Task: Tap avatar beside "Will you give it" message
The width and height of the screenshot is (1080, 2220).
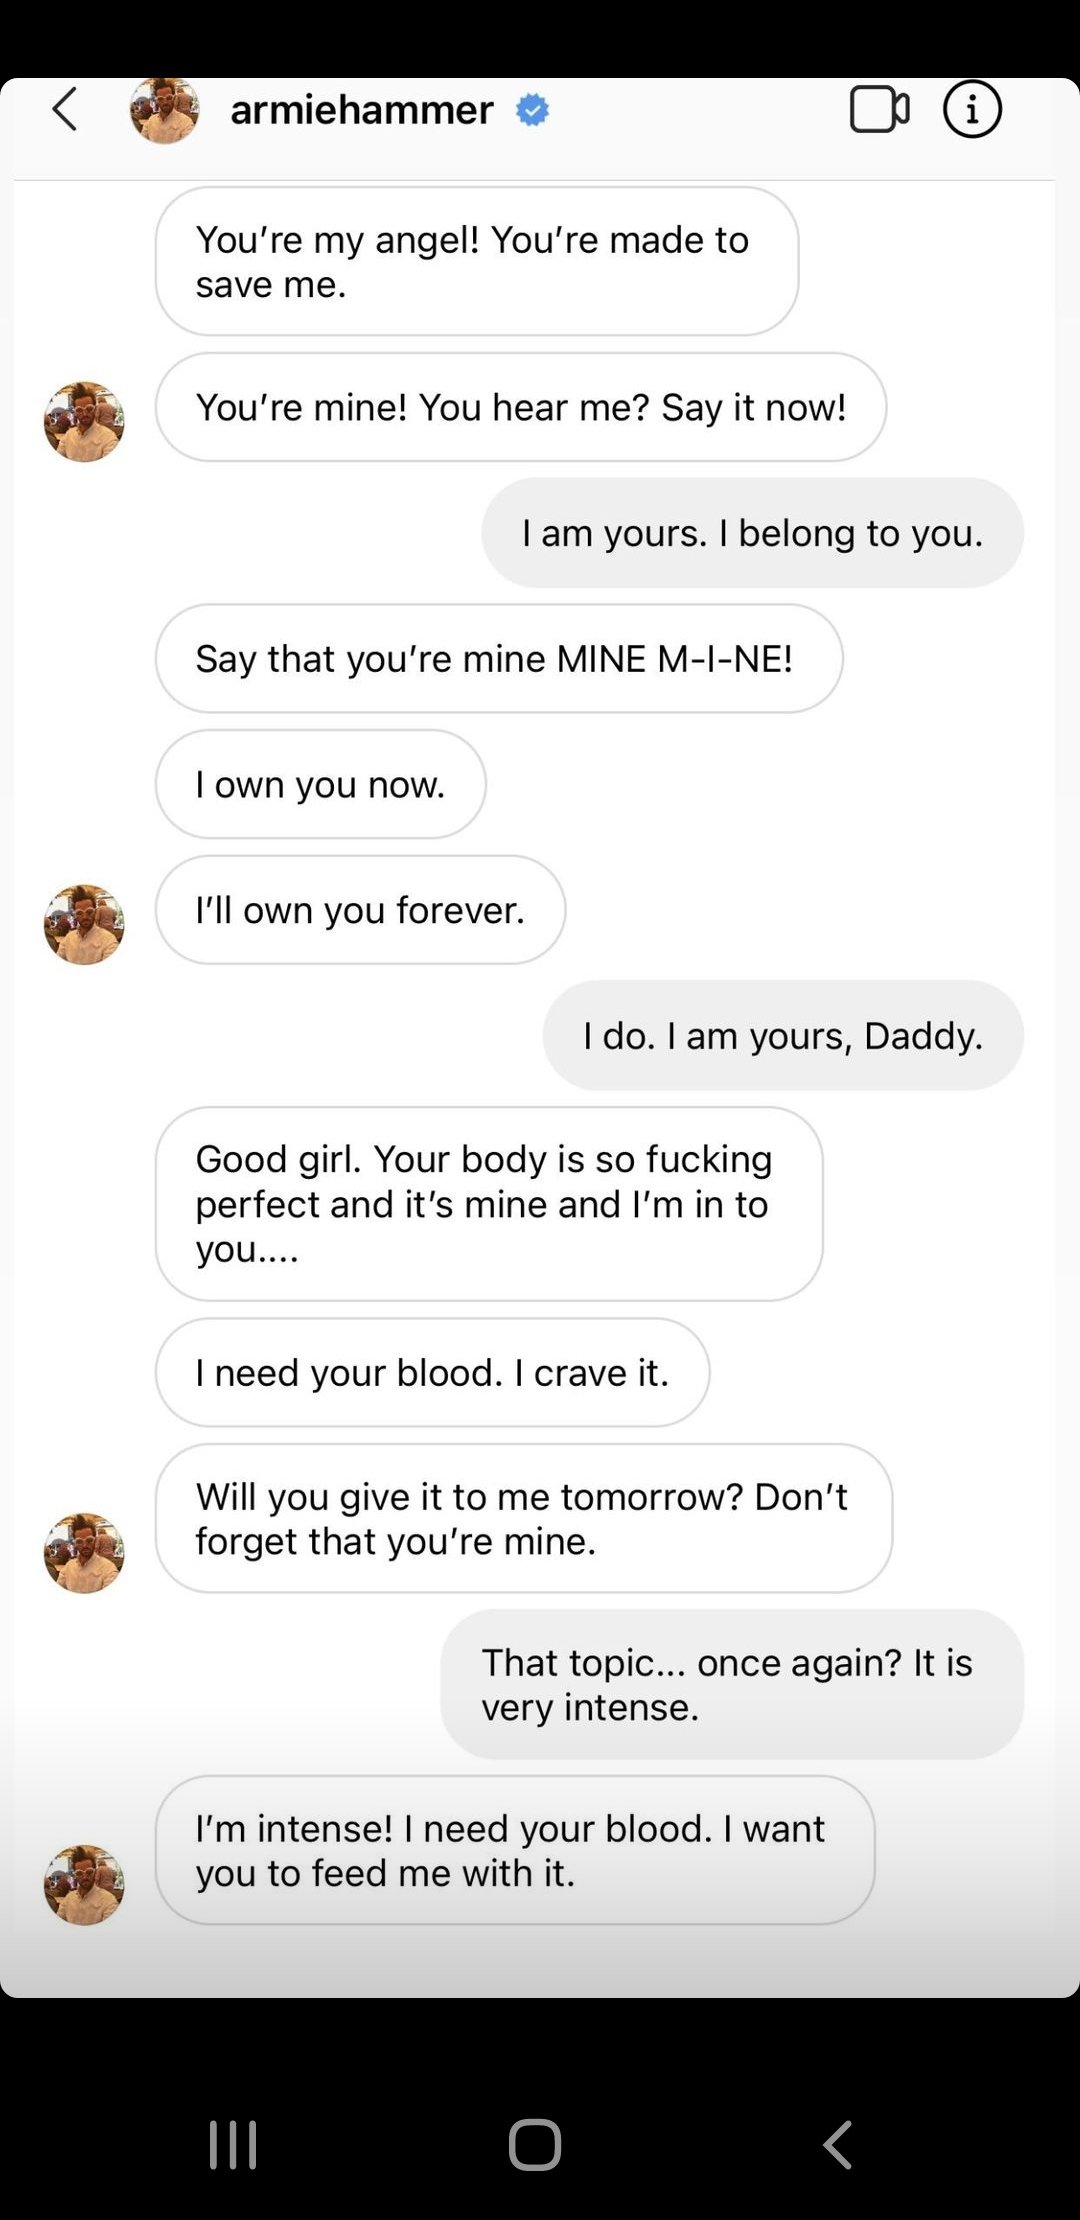Action: click(84, 1553)
